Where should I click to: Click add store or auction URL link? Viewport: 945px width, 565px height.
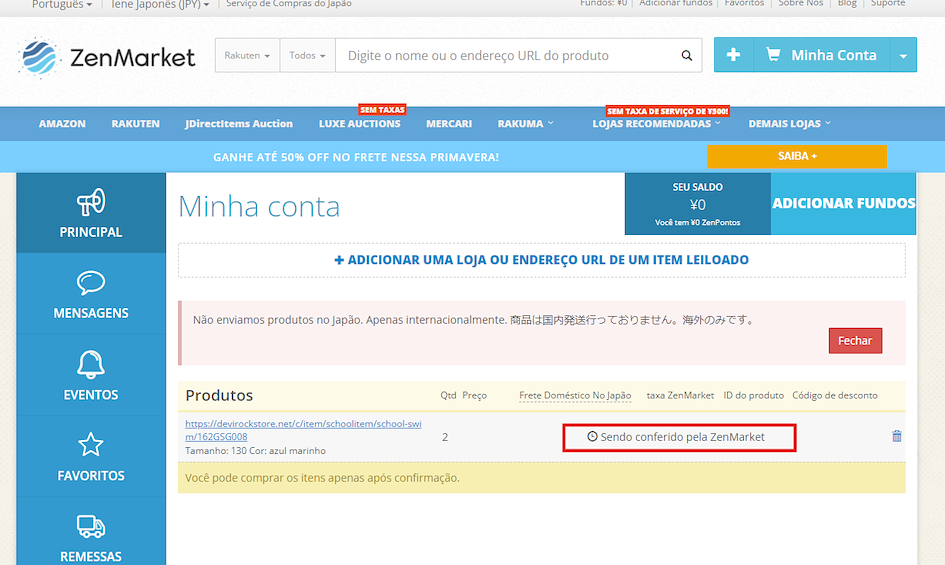coord(541,260)
